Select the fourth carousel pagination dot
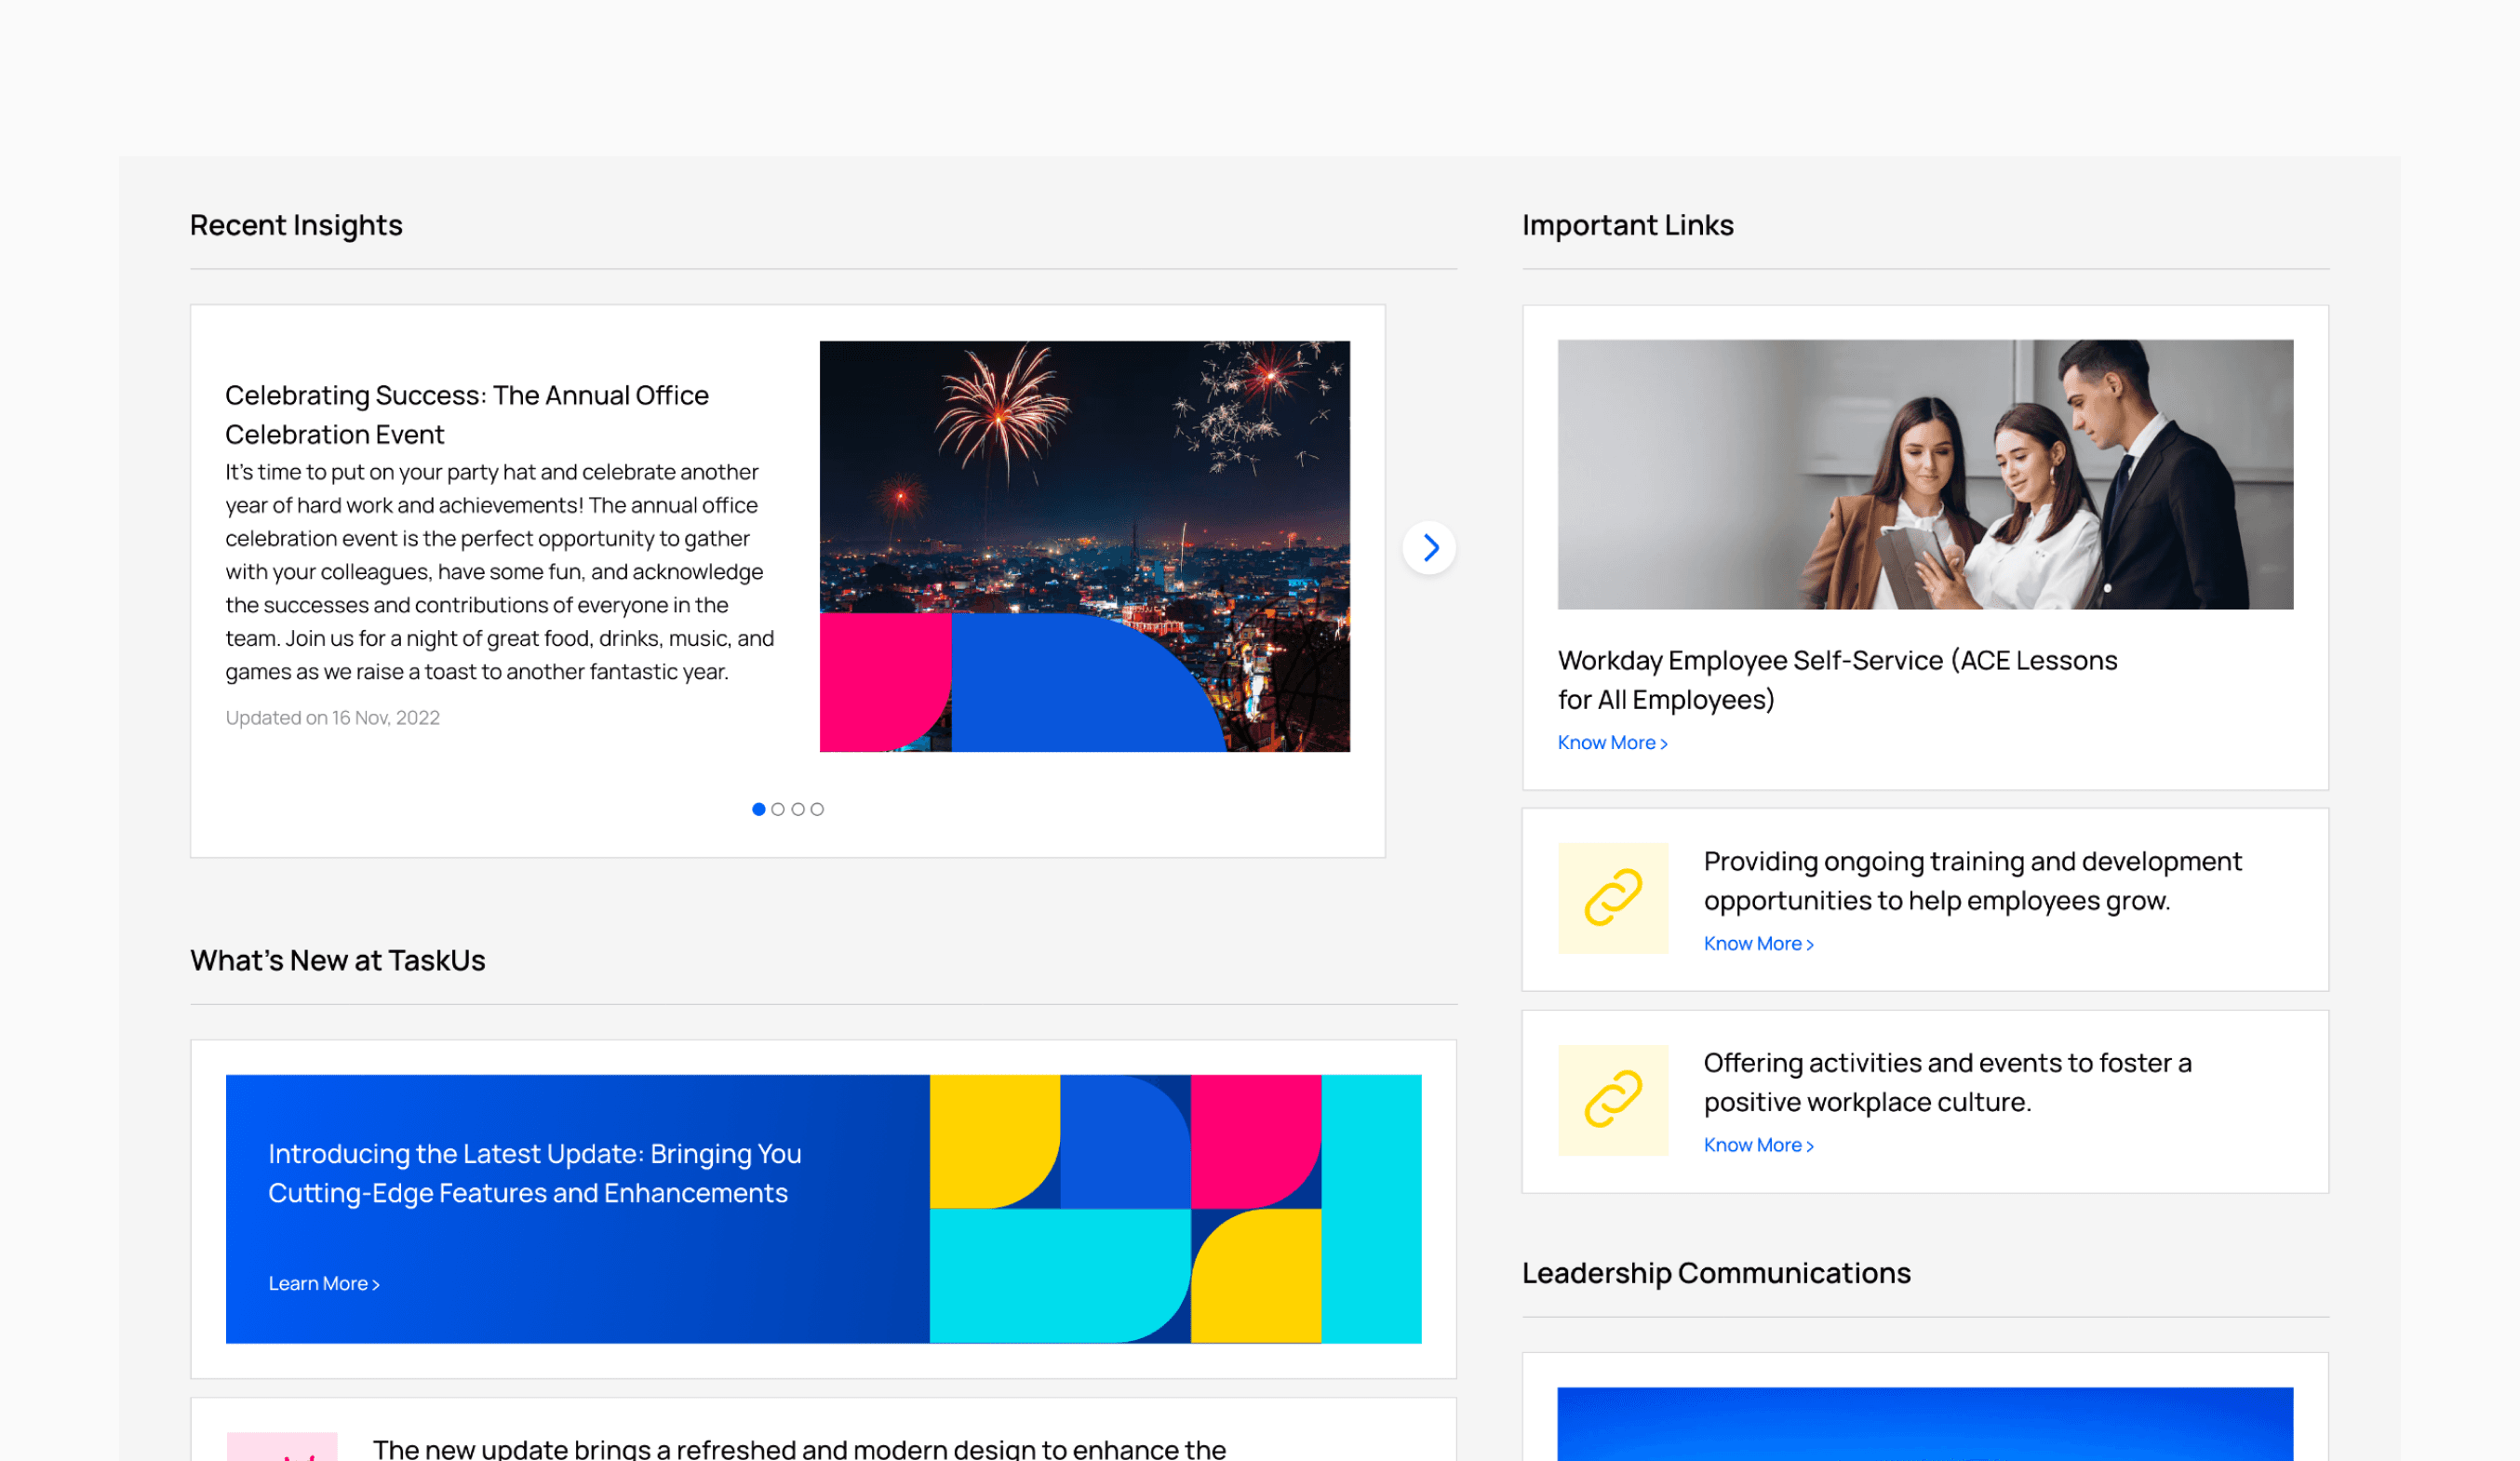The image size is (2520, 1461). (817, 809)
